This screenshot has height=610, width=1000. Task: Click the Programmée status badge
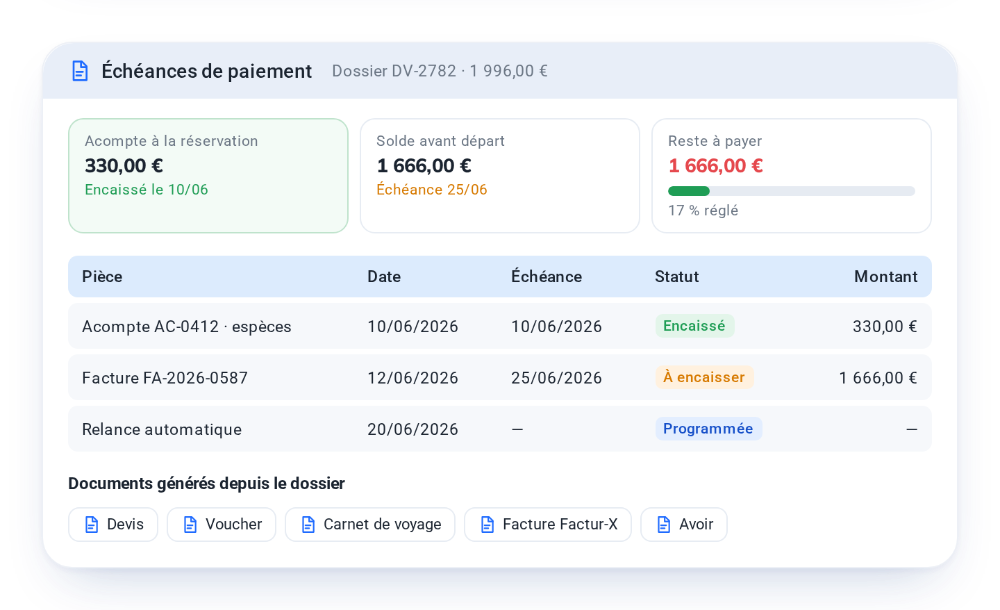709,429
